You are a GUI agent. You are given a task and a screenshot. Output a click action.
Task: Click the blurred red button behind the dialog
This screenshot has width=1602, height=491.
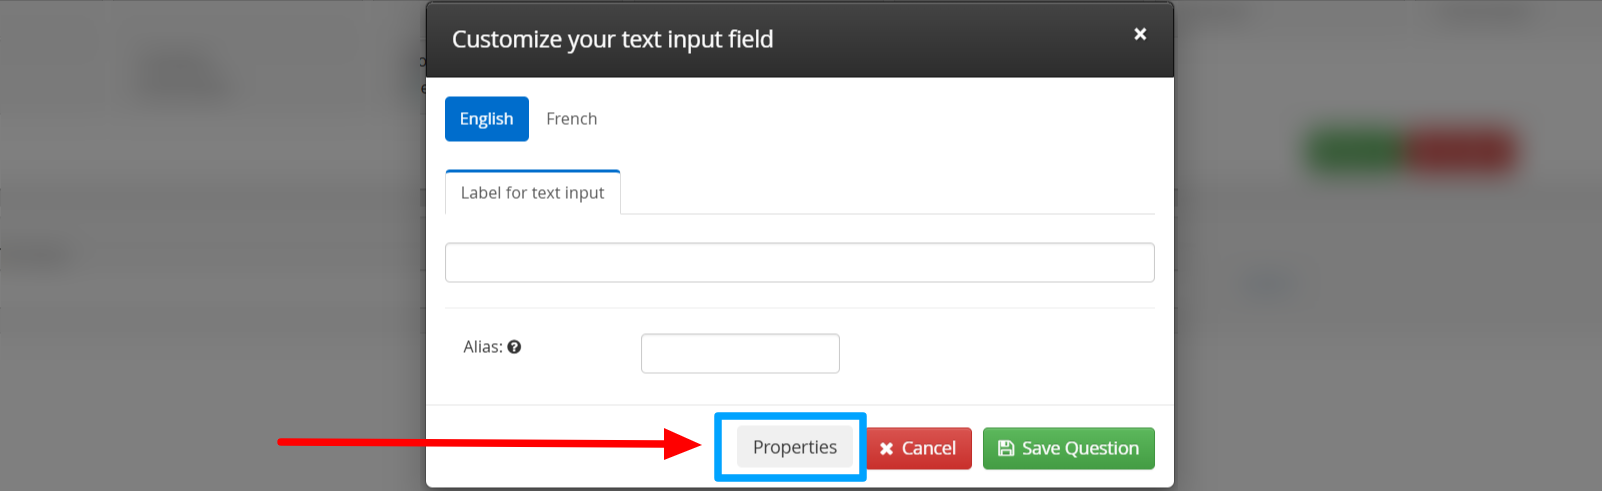[1462, 152]
